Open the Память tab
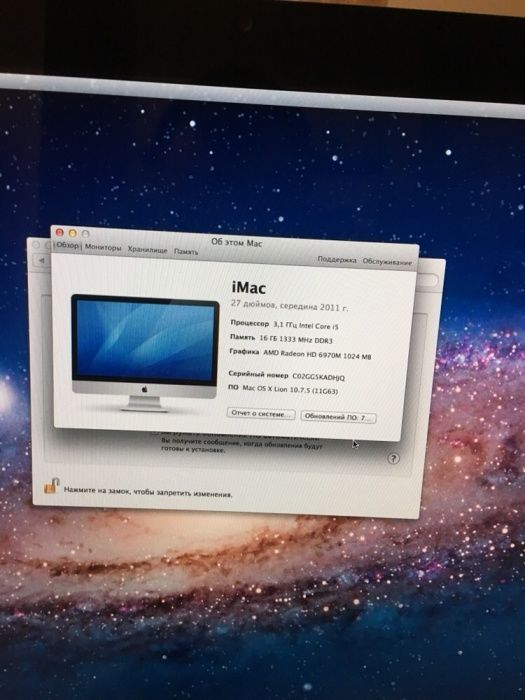The height and width of the screenshot is (700, 525). 186,252
